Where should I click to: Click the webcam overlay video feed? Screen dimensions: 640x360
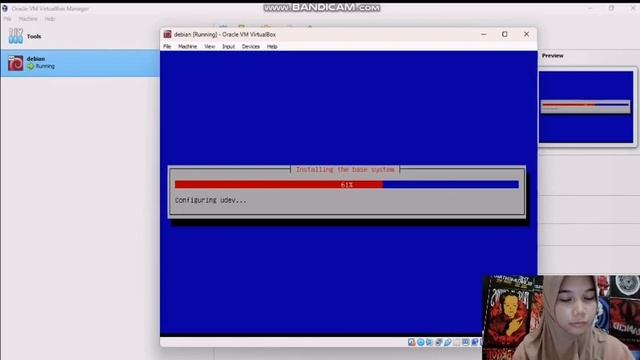click(561, 318)
